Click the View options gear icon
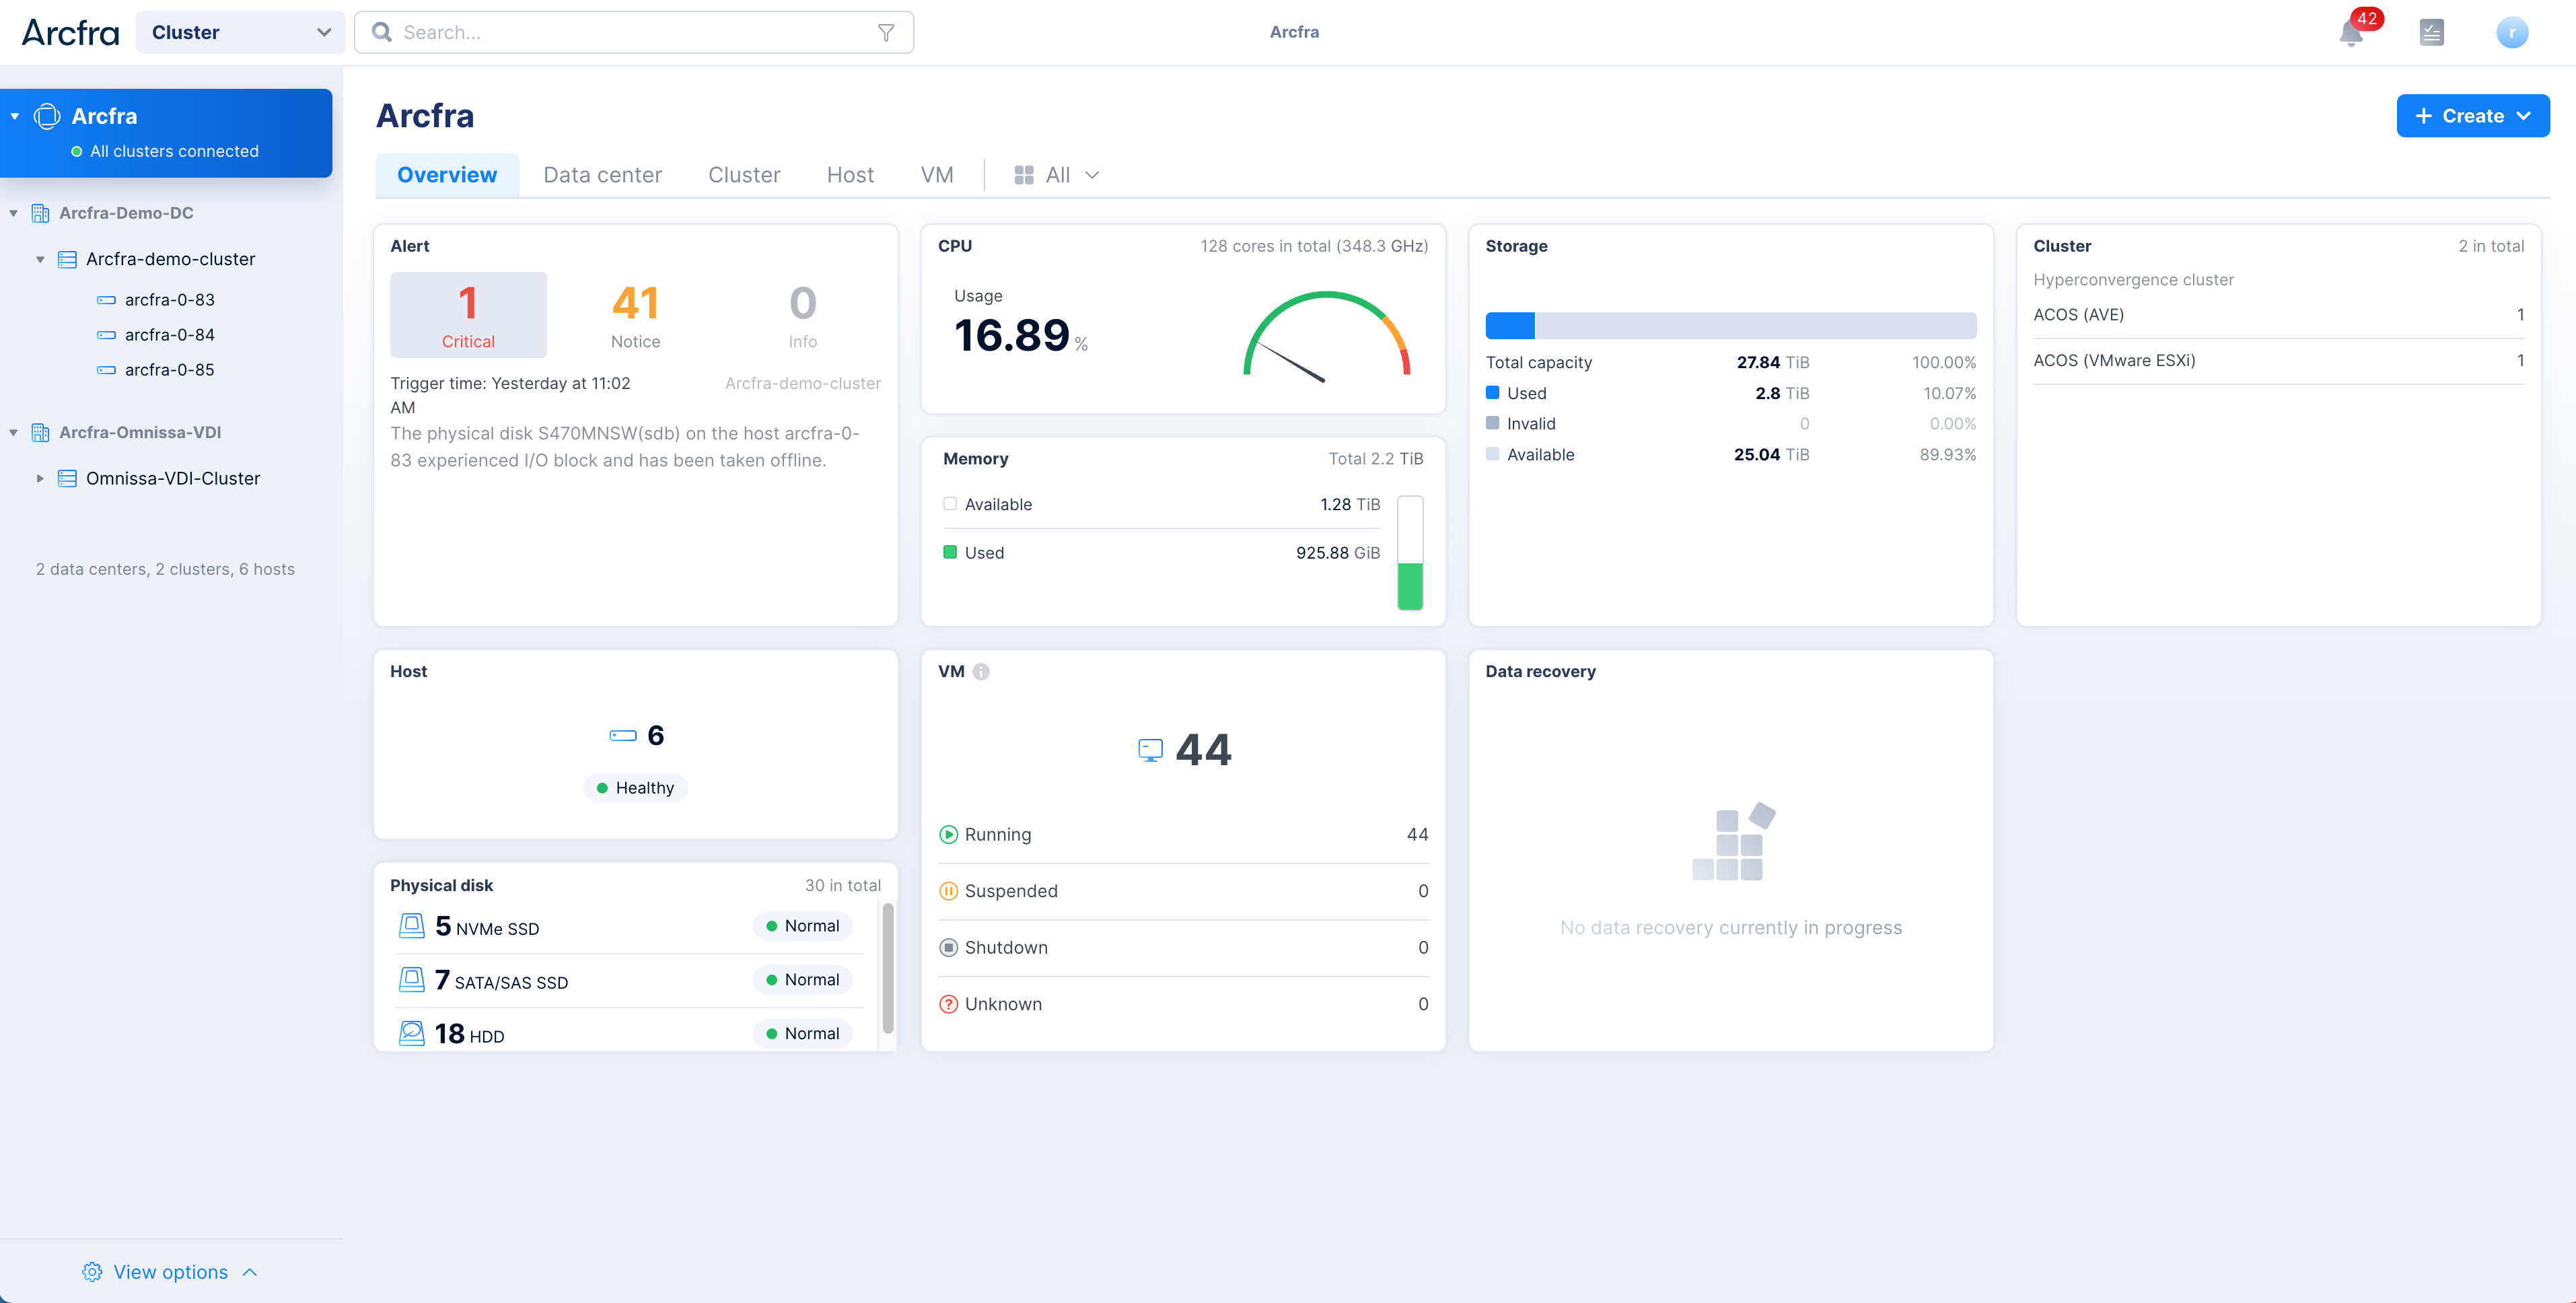 click(x=92, y=1272)
